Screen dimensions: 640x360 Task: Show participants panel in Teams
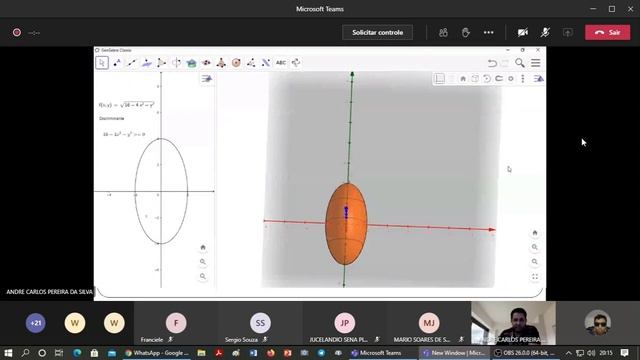pyautogui.click(x=443, y=32)
